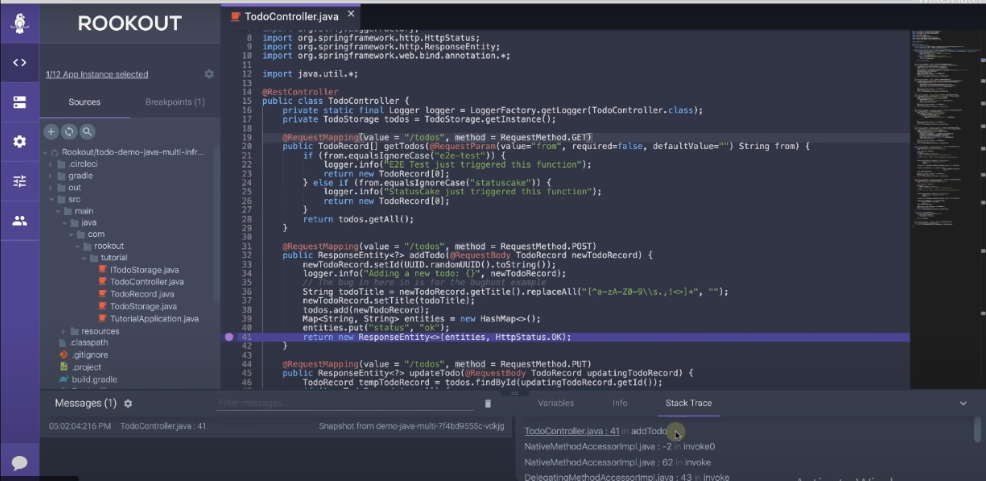Collapse the main folder
The width and height of the screenshot is (986, 481).
pos(58,211)
